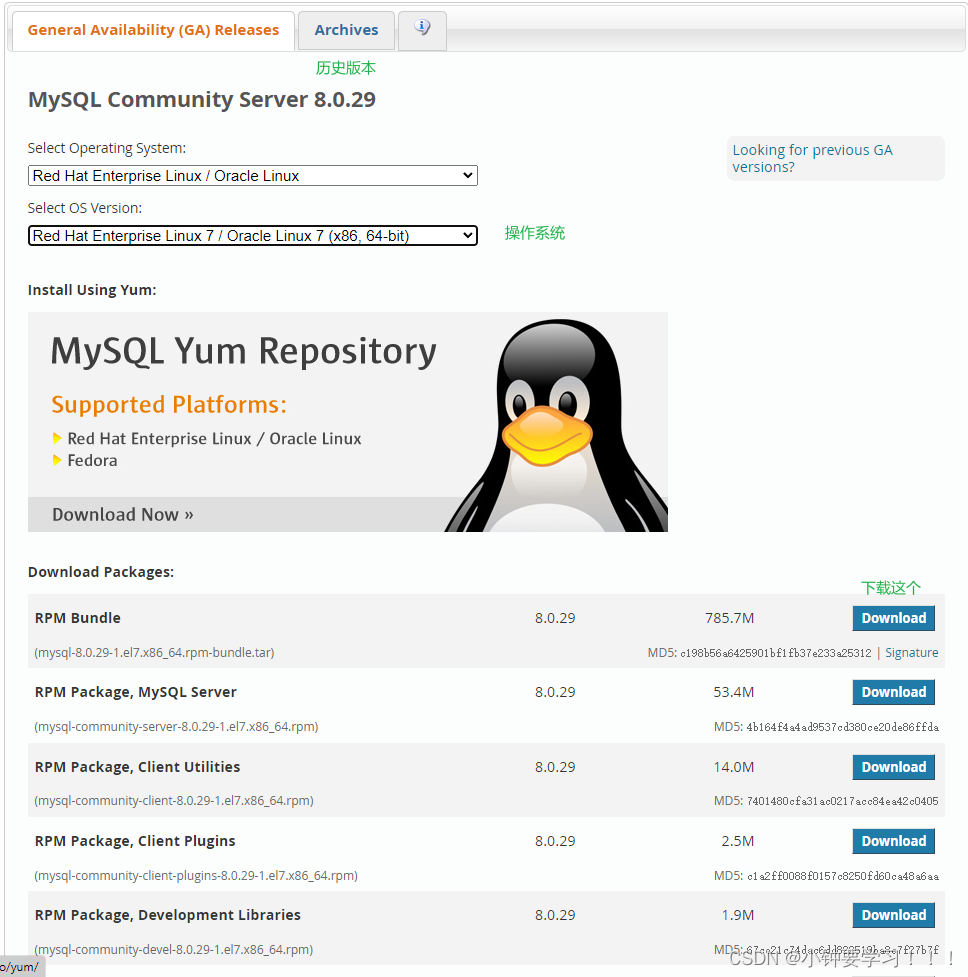Click the MySQL Community Server 8.0.29 heading
This screenshot has height=977, width=968.
pyautogui.click(x=202, y=100)
